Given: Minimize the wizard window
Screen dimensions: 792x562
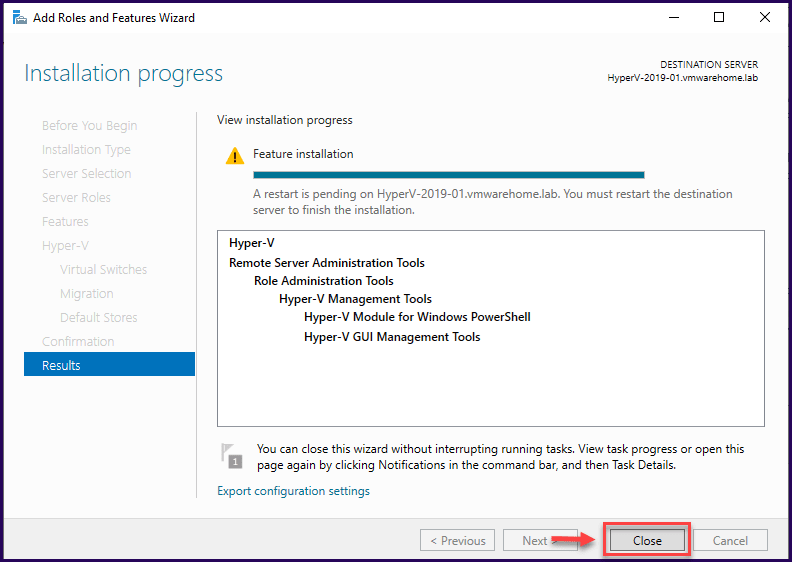Looking at the screenshot, I should 674,17.
